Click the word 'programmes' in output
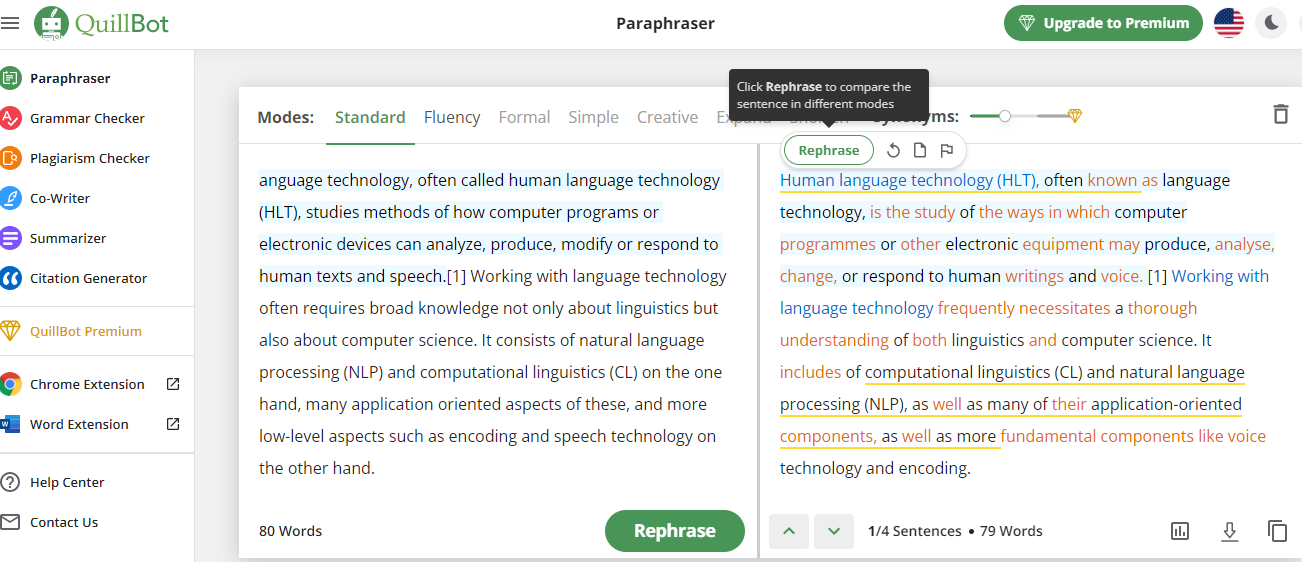 pos(828,244)
